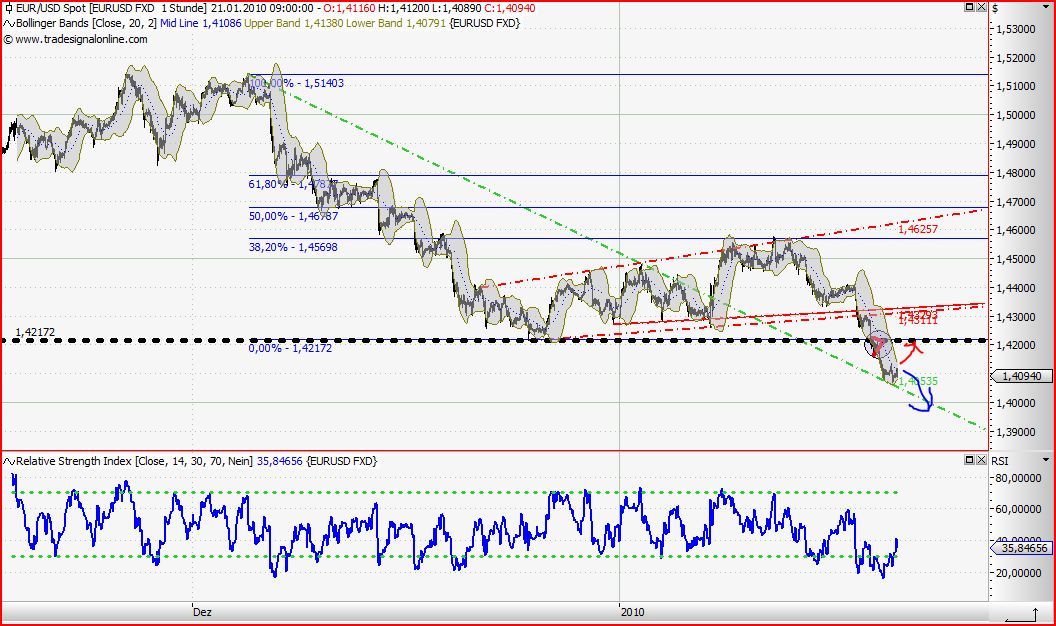Open the RSI scale dropdown arrow

point(1045,460)
